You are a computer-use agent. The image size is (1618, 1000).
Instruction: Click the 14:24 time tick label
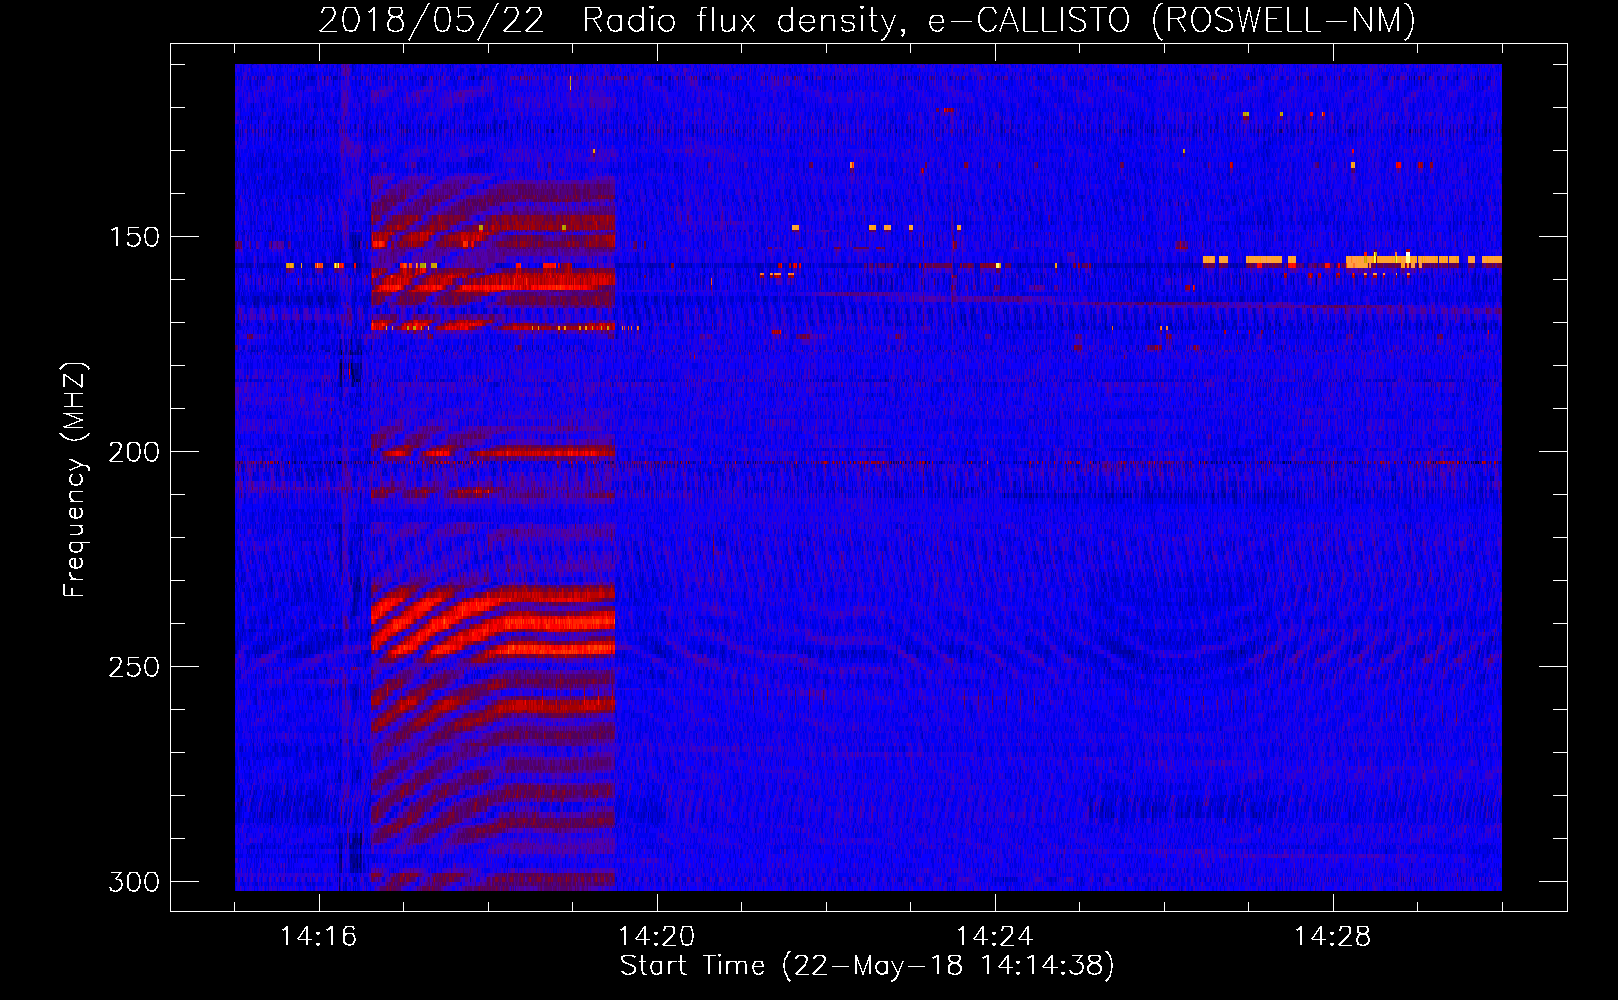[x=995, y=937]
